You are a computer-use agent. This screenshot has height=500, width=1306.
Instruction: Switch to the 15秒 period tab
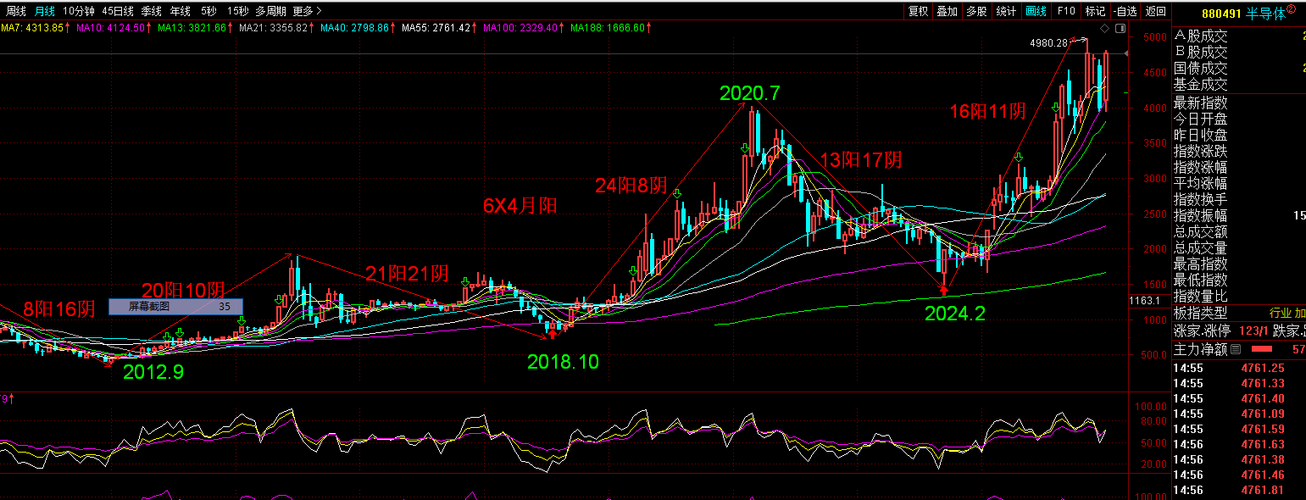pyautogui.click(x=238, y=11)
